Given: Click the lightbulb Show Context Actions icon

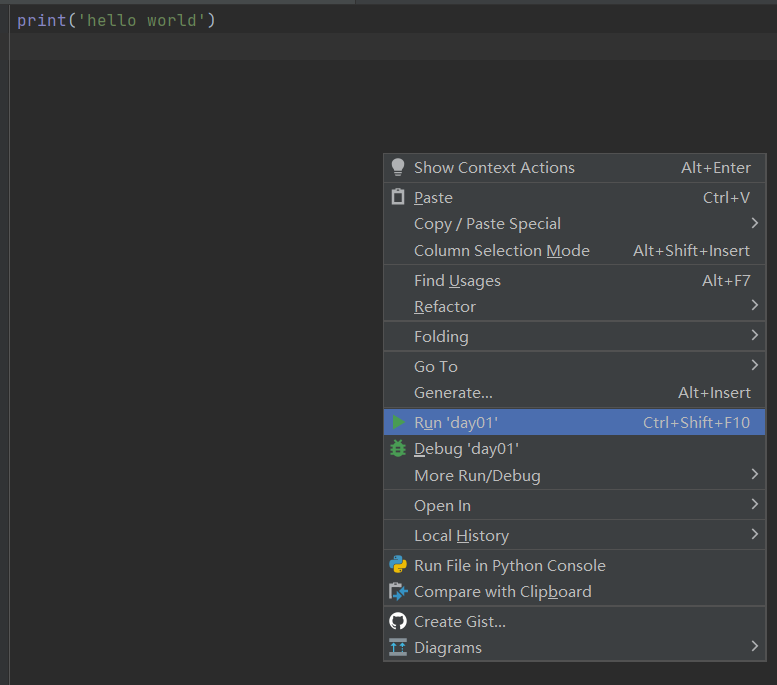Looking at the screenshot, I should tap(398, 167).
